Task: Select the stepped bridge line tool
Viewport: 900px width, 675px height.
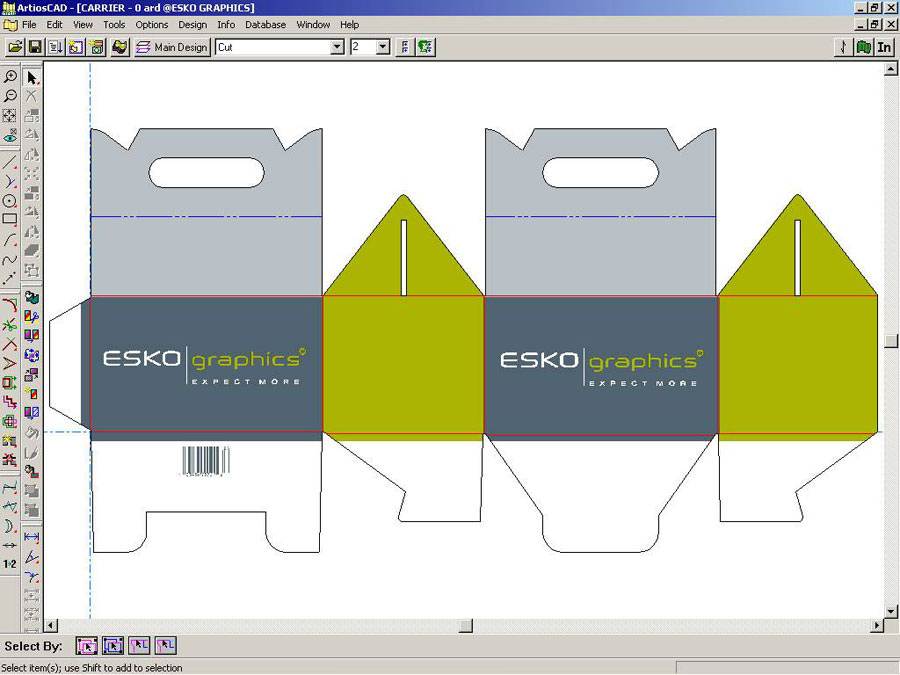Action: pos(10,402)
